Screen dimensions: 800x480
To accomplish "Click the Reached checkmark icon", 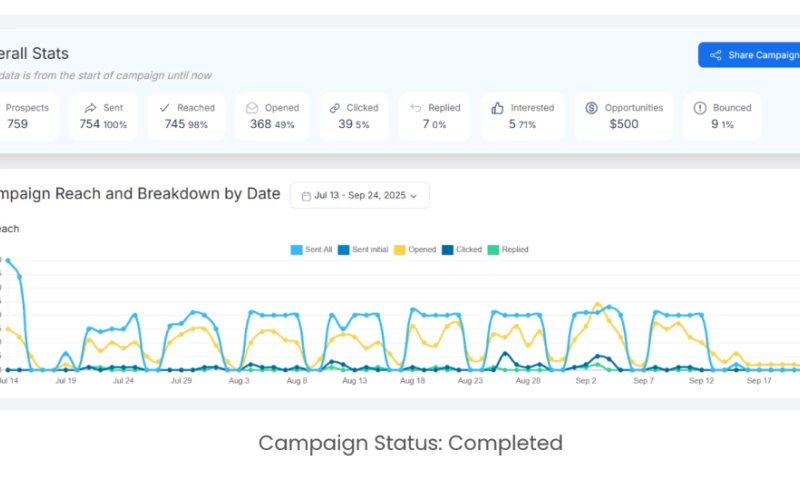I will click(x=164, y=108).
